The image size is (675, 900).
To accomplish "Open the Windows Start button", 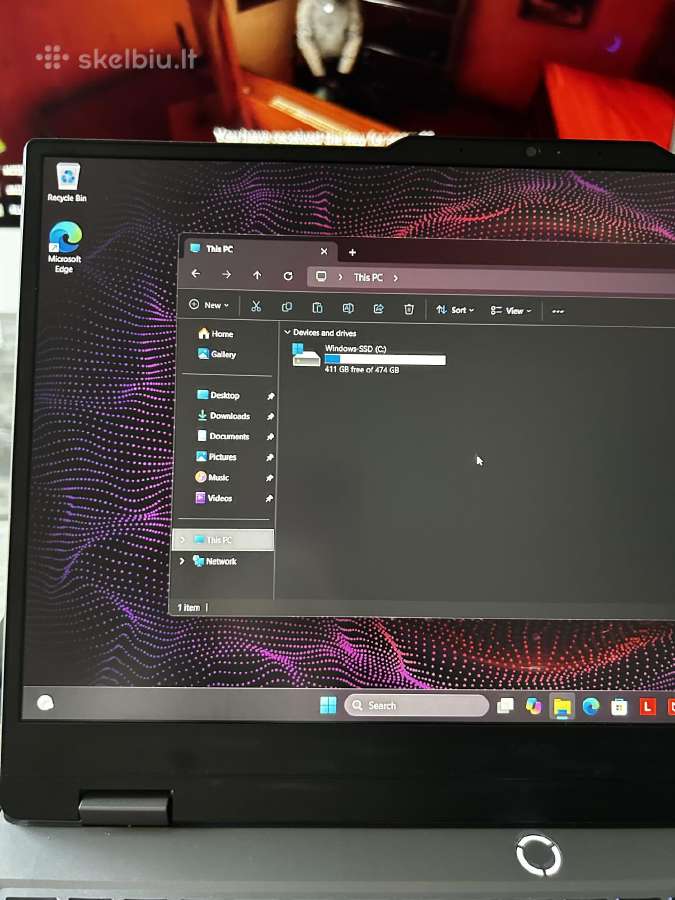I will coord(328,705).
